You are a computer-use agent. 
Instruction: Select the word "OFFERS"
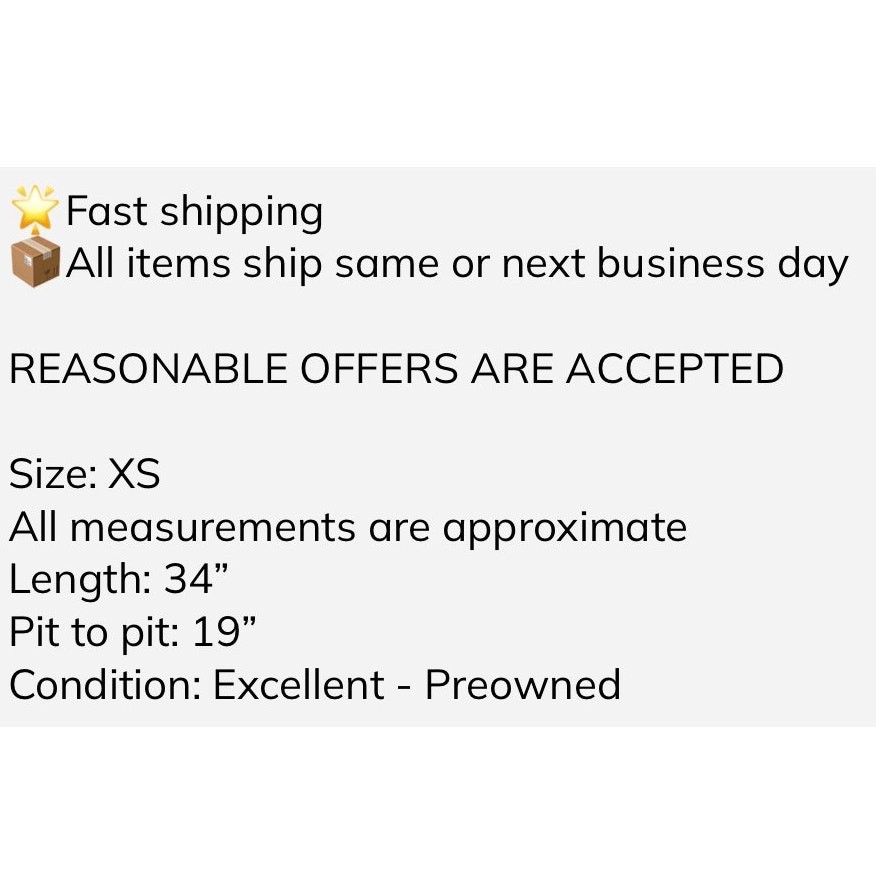[x=380, y=369]
